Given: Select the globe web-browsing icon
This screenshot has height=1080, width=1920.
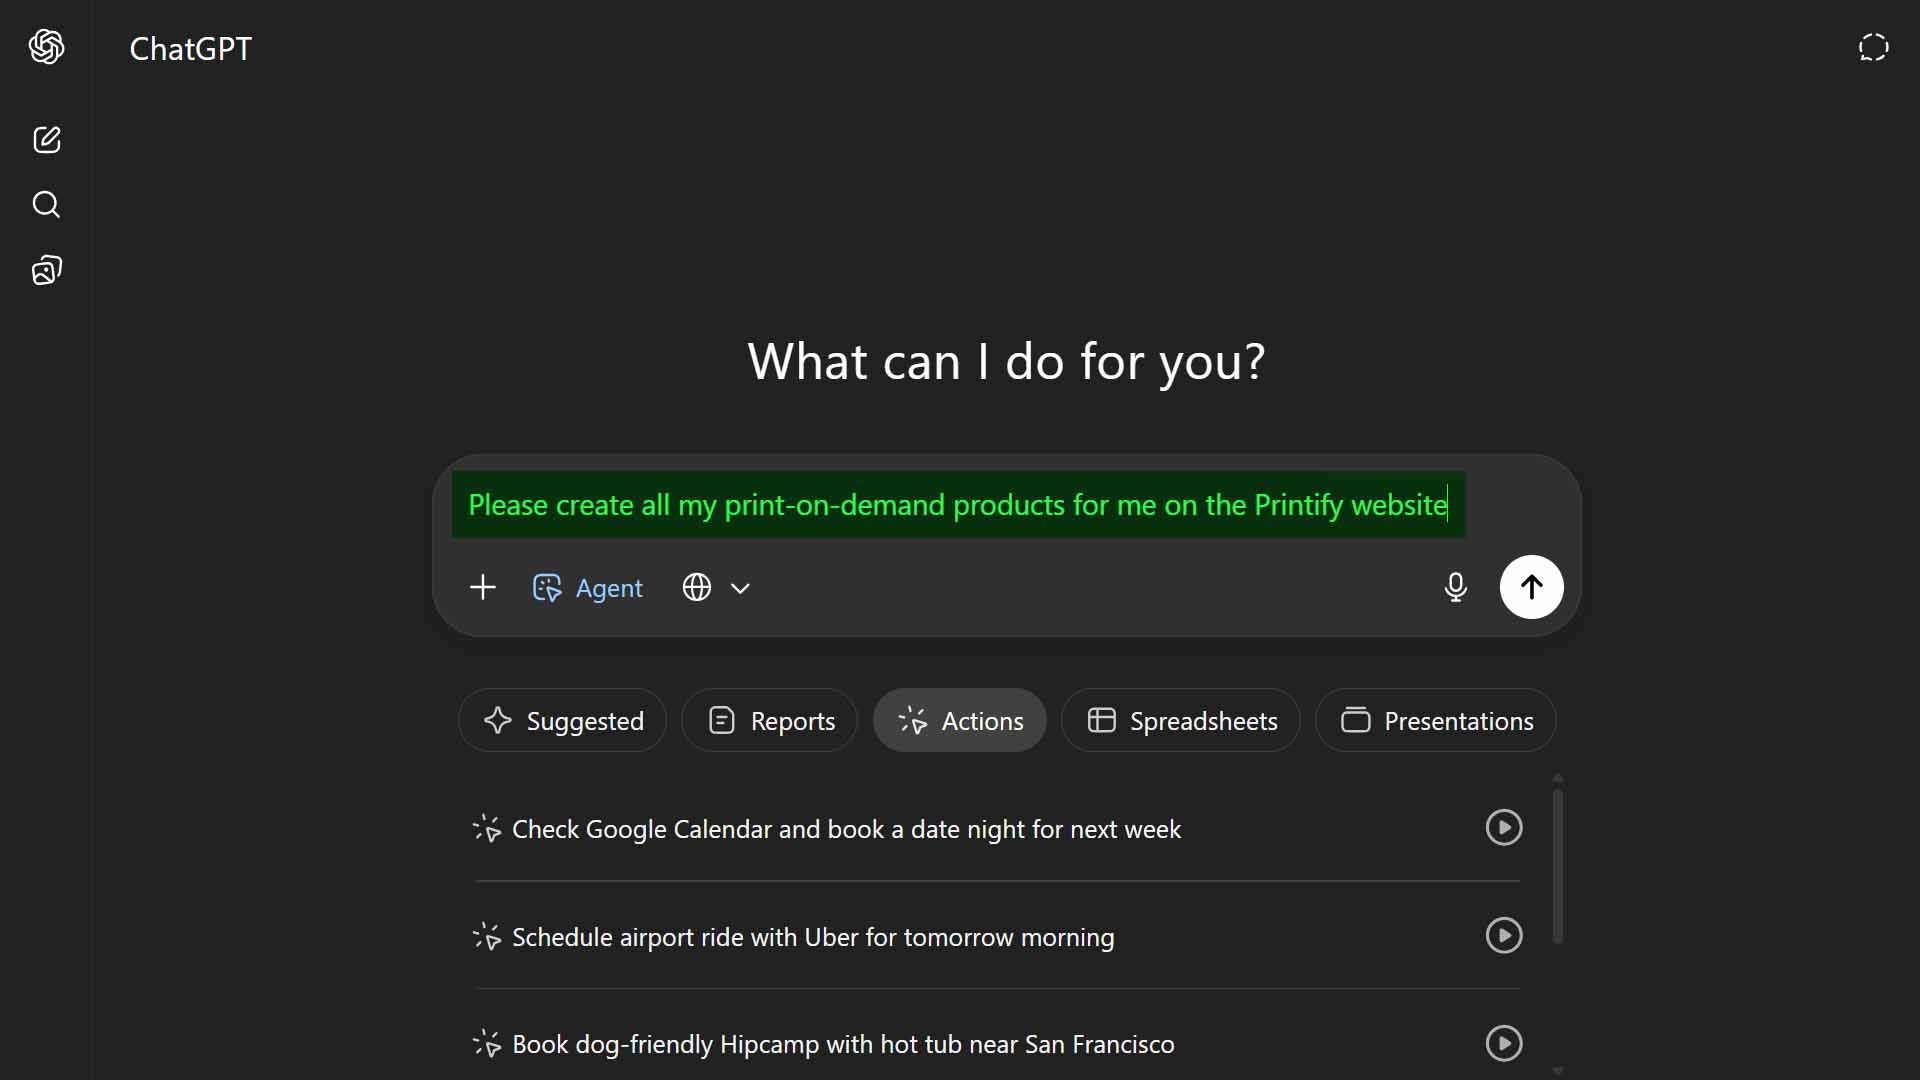Looking at the screenshot, I should [697, 587].
